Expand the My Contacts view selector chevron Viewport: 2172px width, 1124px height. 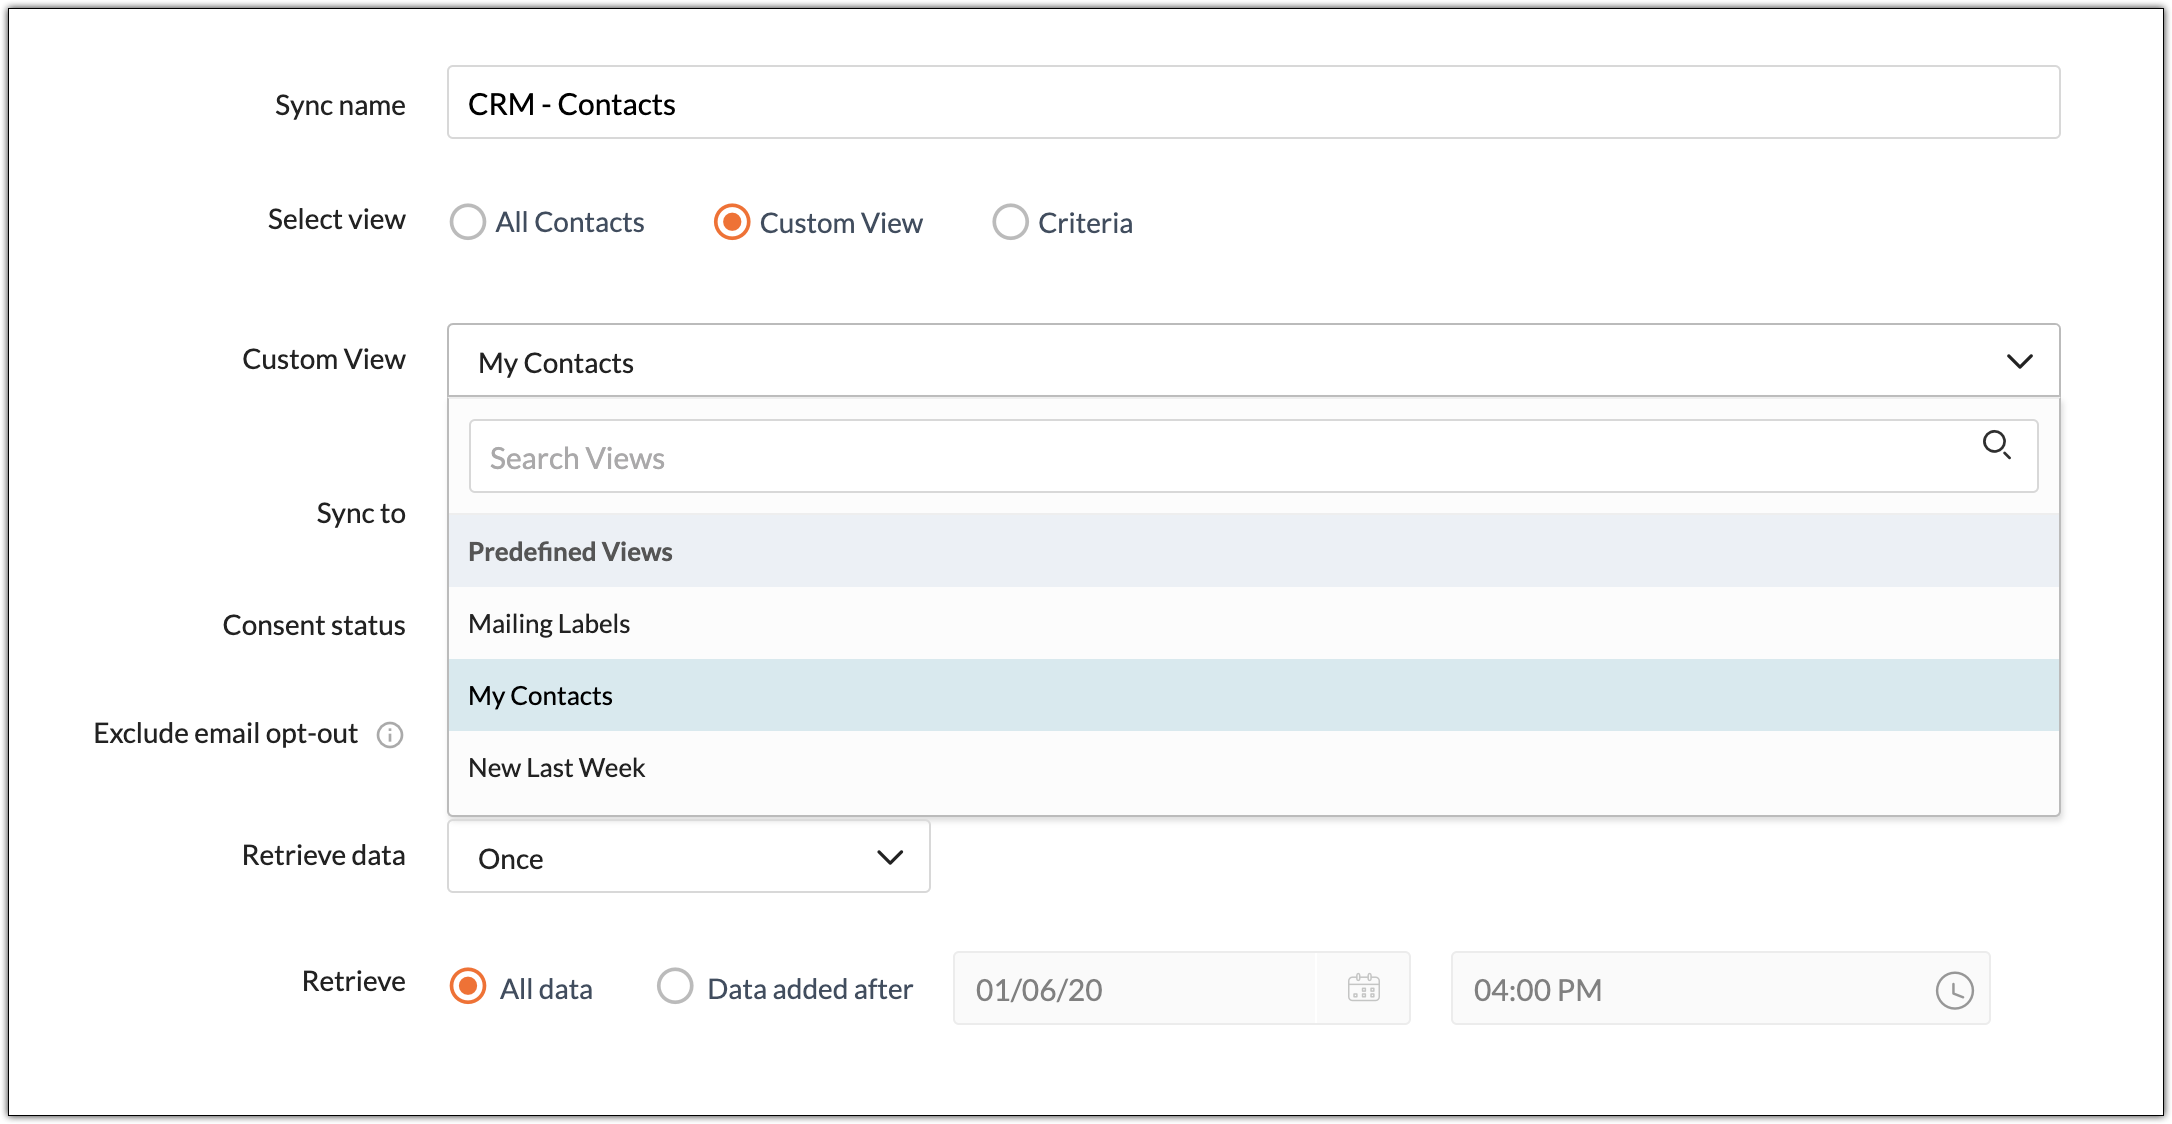pos(2020,361)
